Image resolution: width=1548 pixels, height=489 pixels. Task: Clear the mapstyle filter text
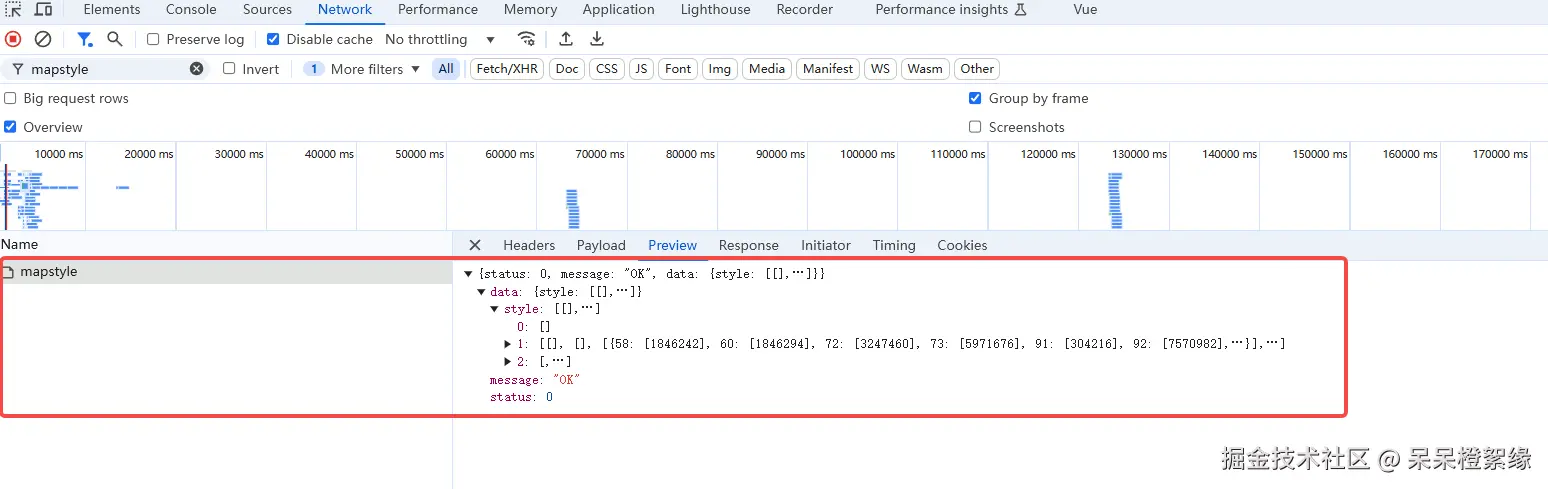click(197, 69)
